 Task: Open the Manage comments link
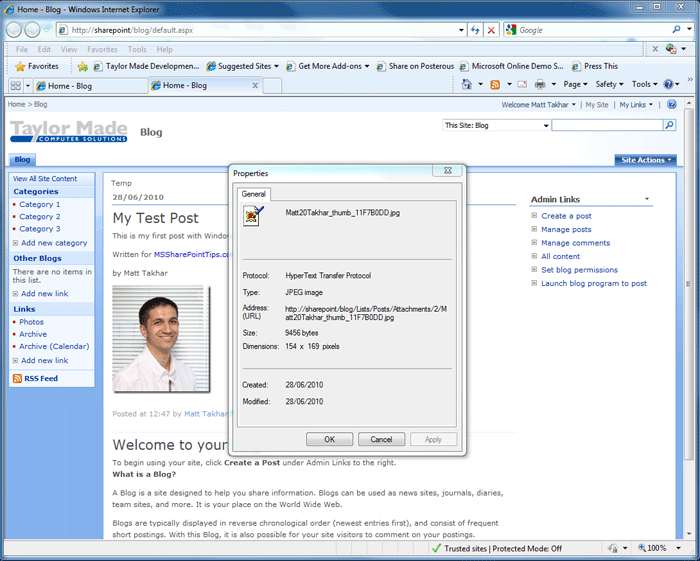(x=575, y=243)
